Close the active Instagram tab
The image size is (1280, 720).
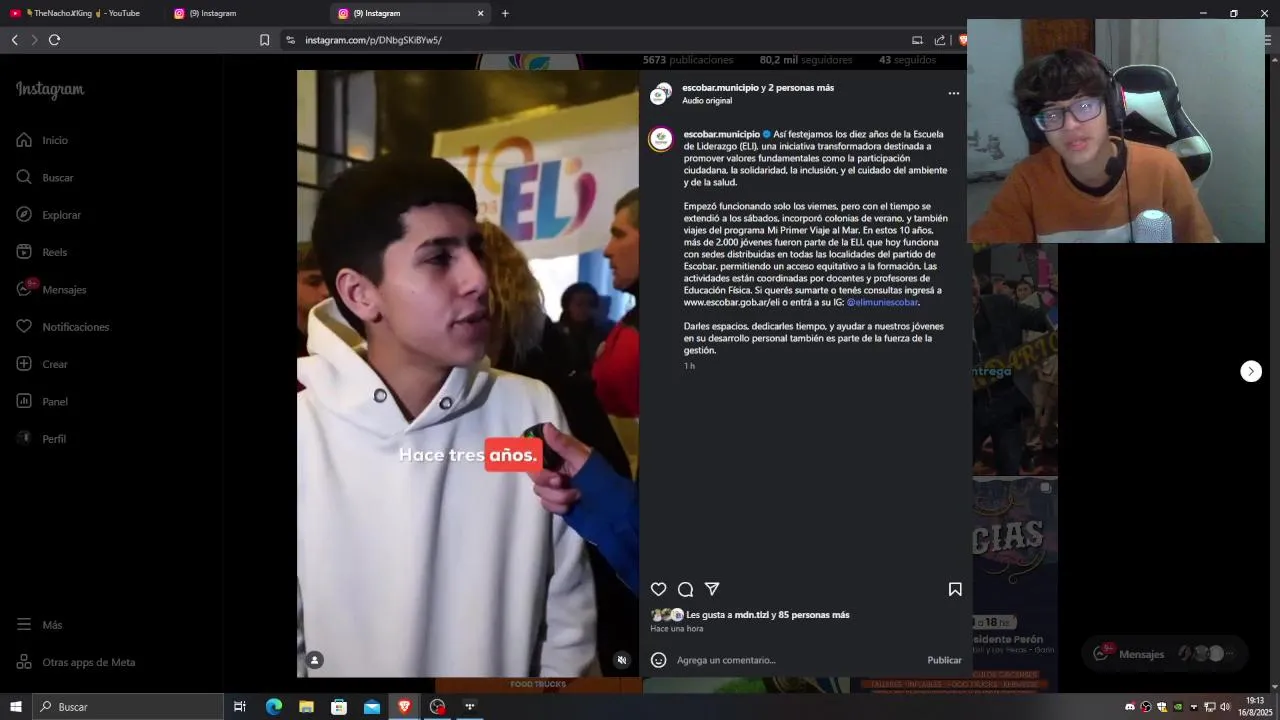480,13
